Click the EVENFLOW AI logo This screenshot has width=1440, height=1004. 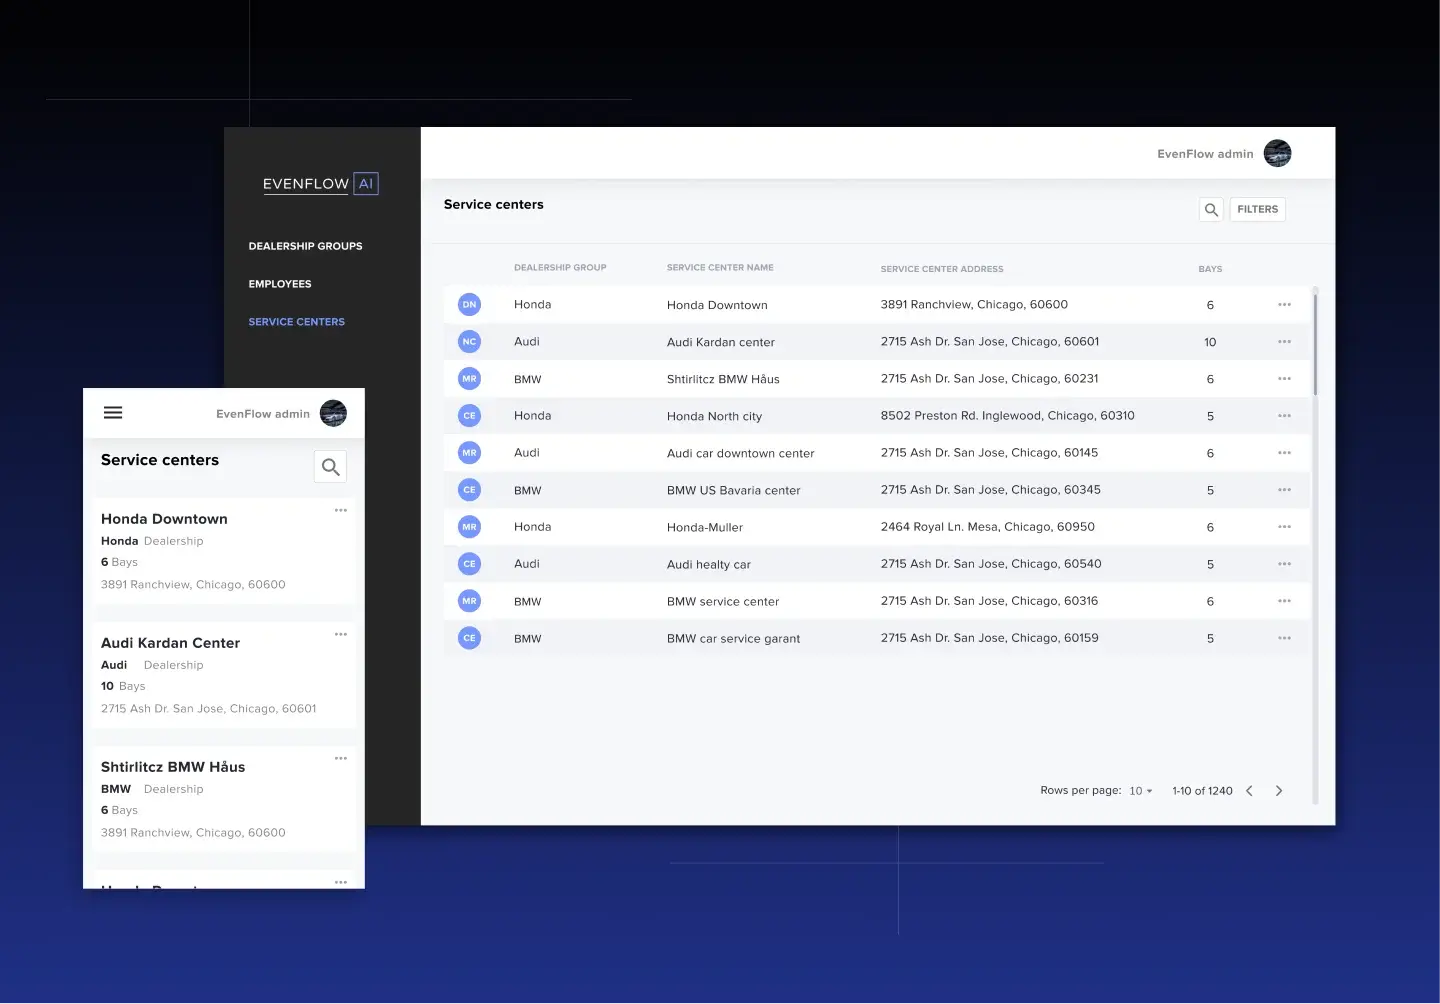[321, 184]
